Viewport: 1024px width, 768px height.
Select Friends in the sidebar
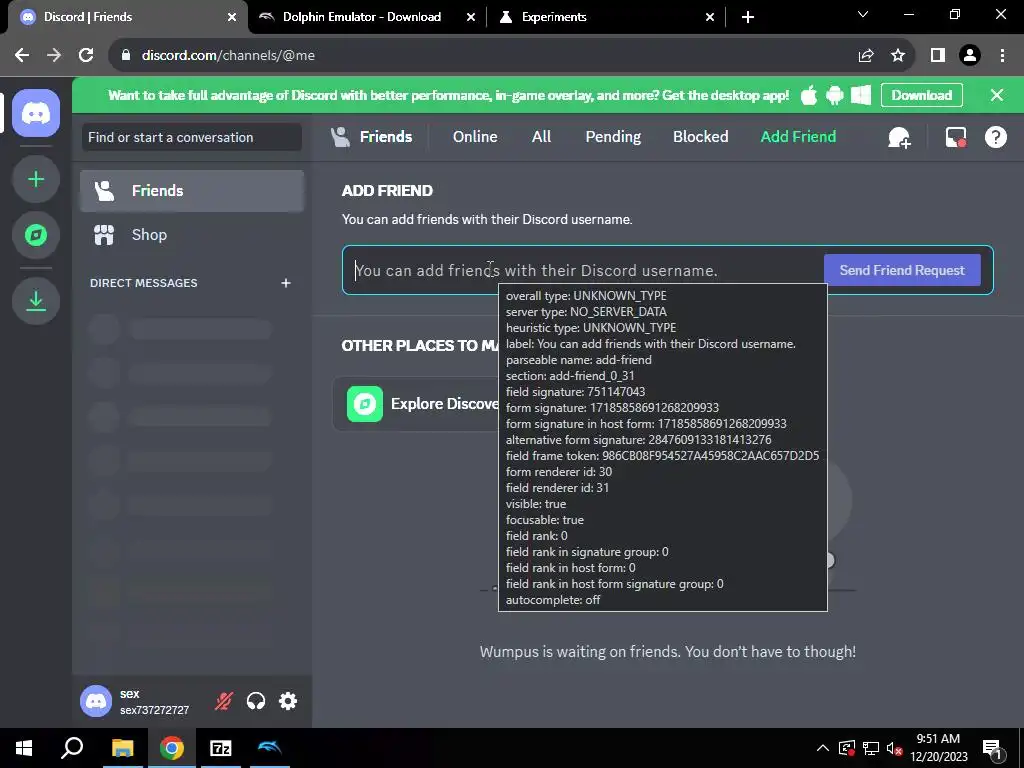(191, 191)
